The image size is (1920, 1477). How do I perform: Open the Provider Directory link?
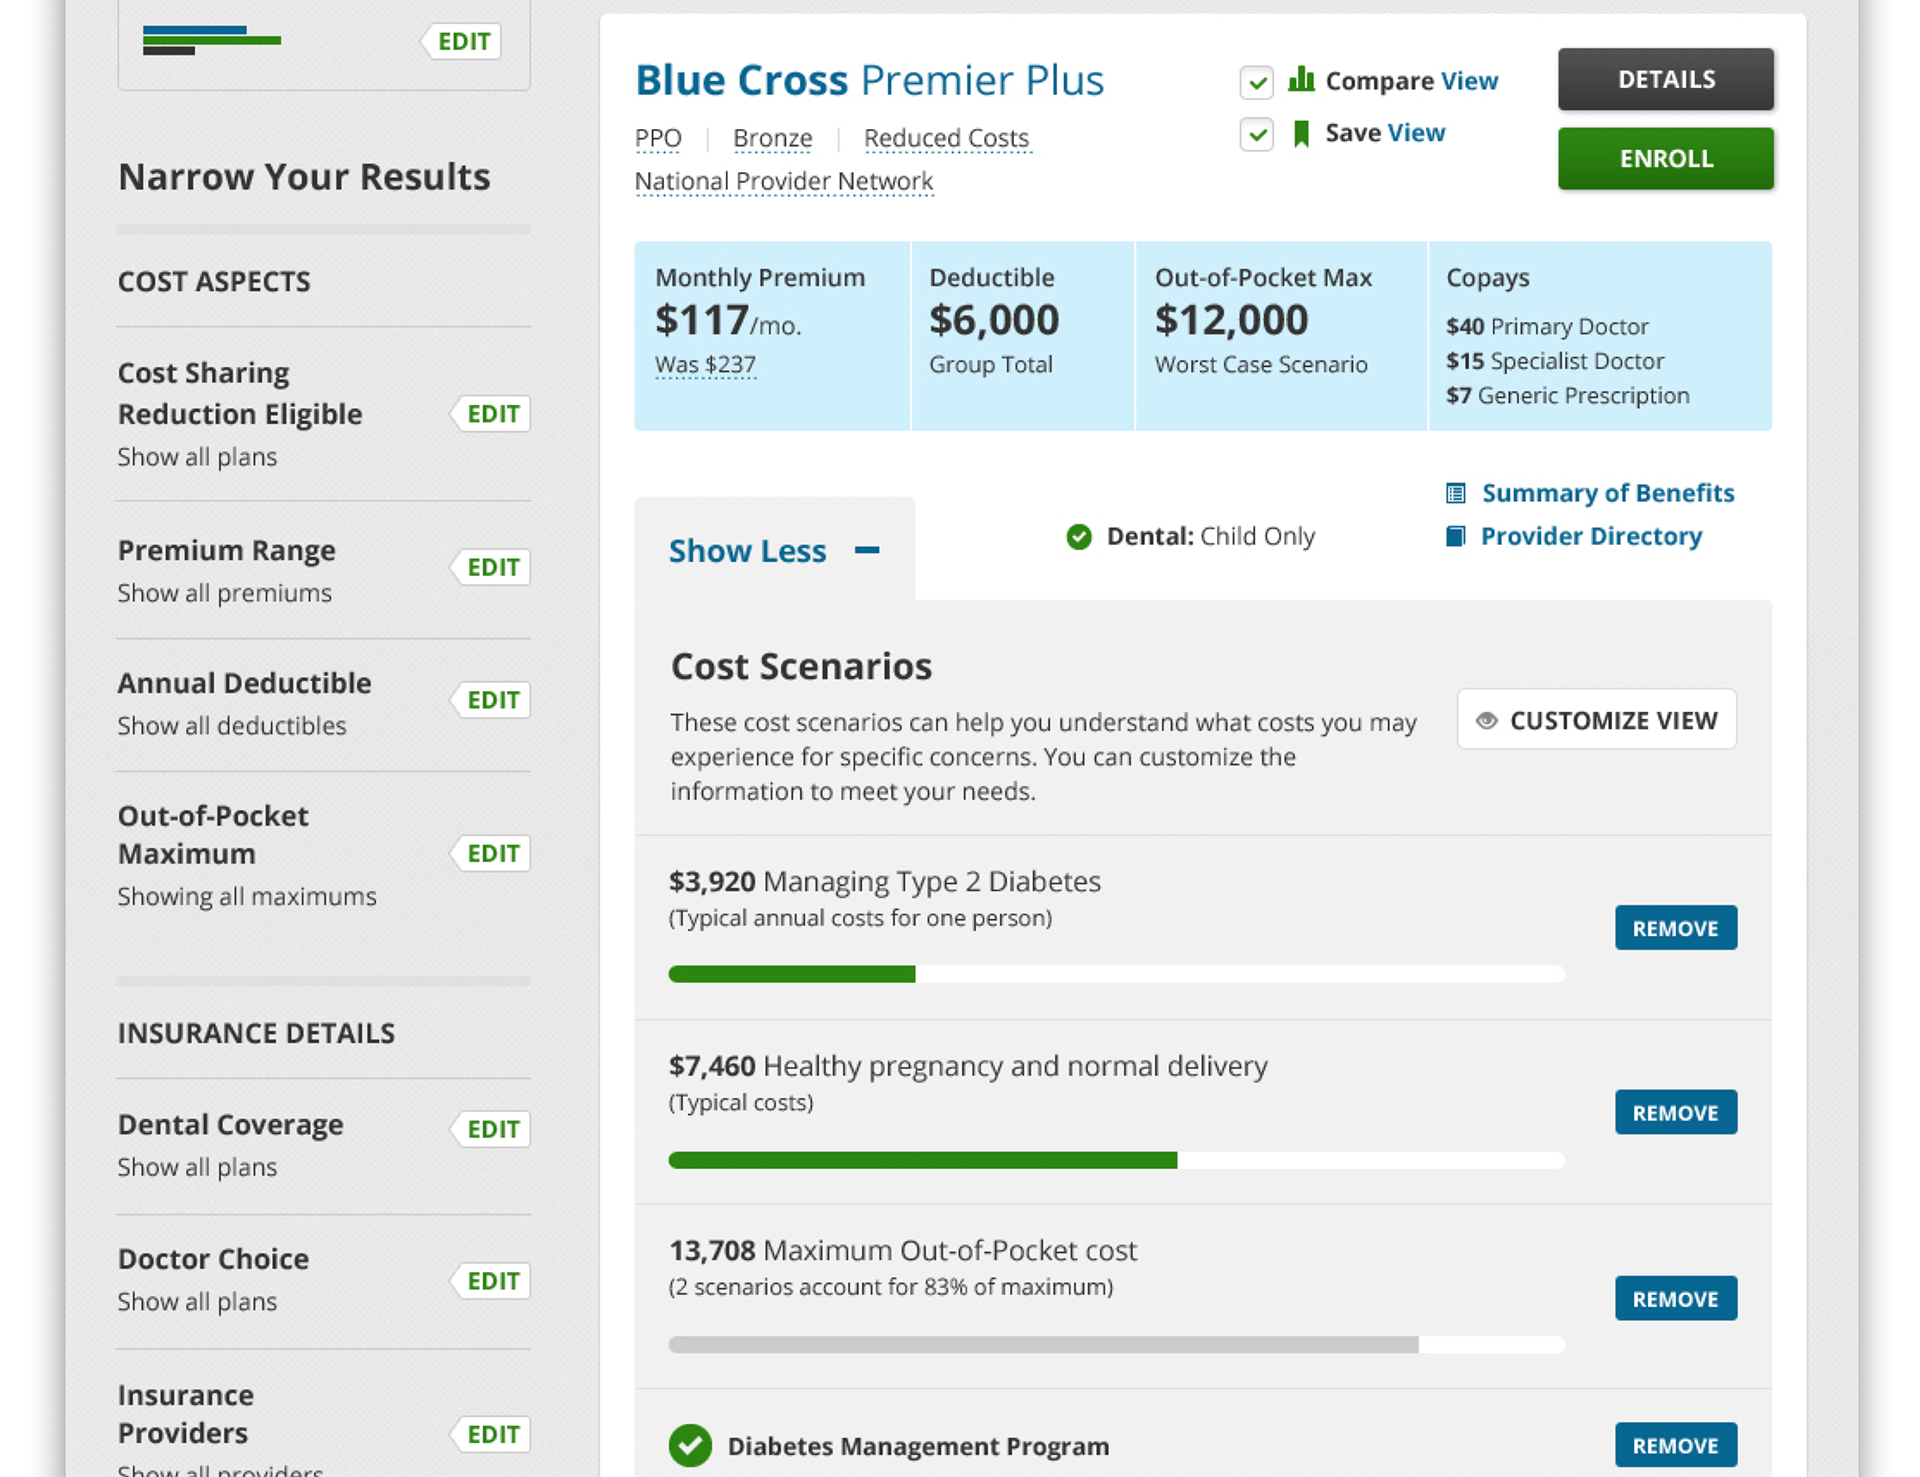[x=1590, y=536]
